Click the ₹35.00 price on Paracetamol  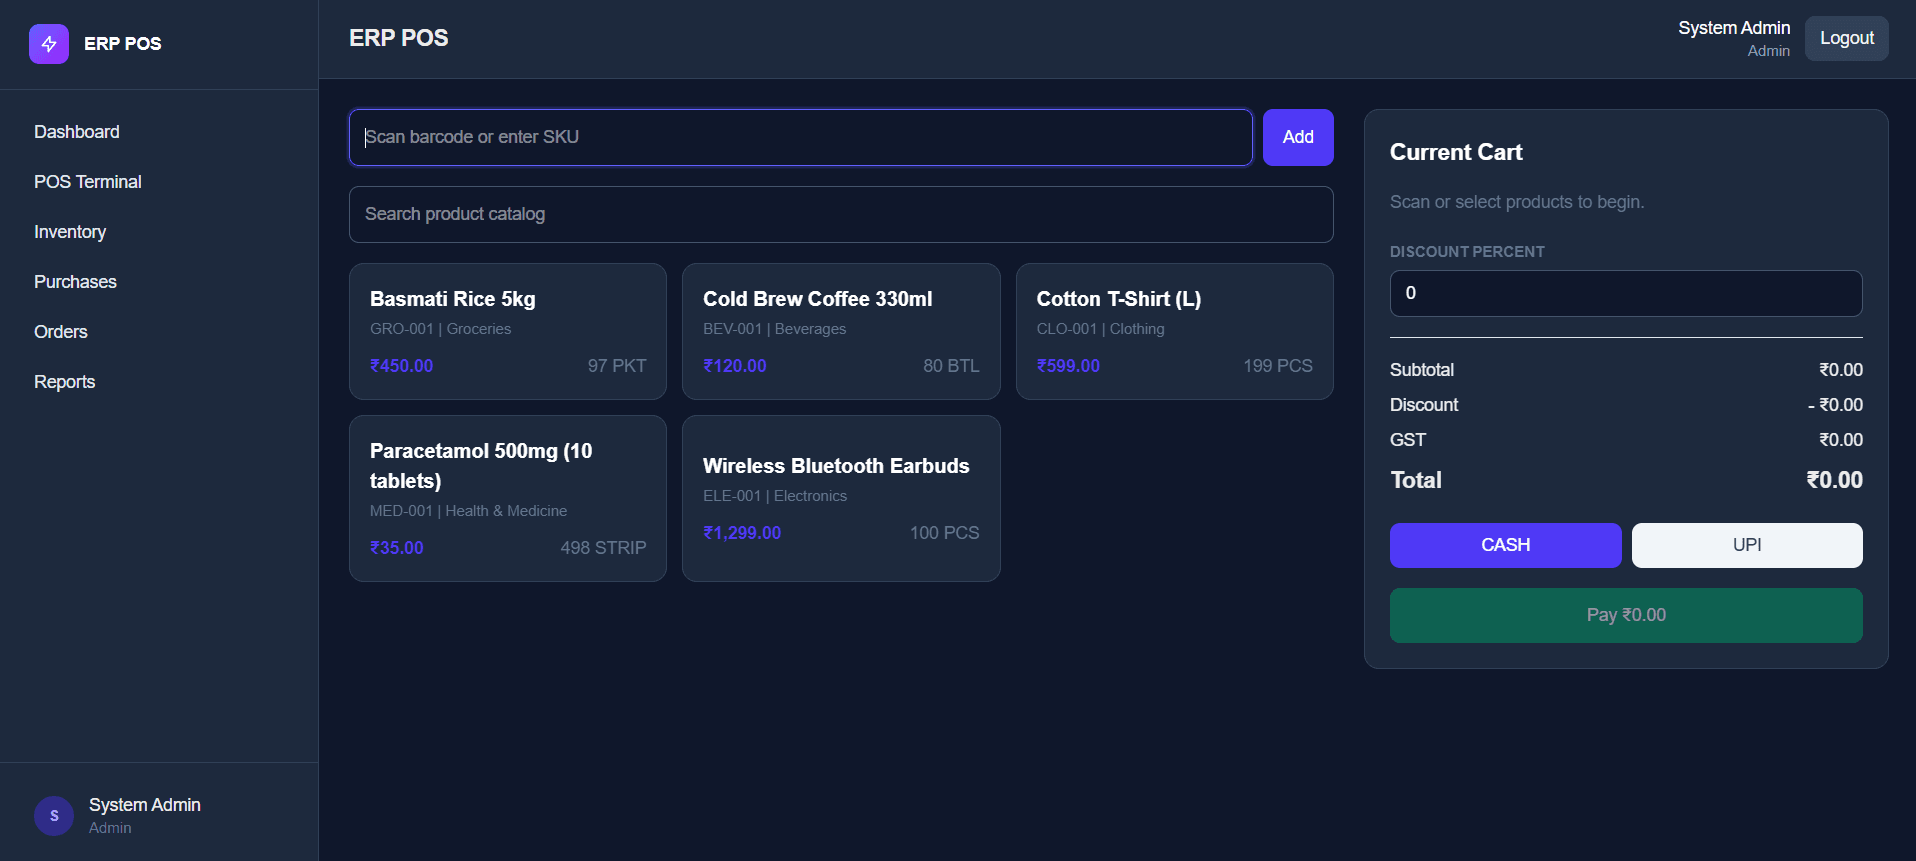pos(396,548)
